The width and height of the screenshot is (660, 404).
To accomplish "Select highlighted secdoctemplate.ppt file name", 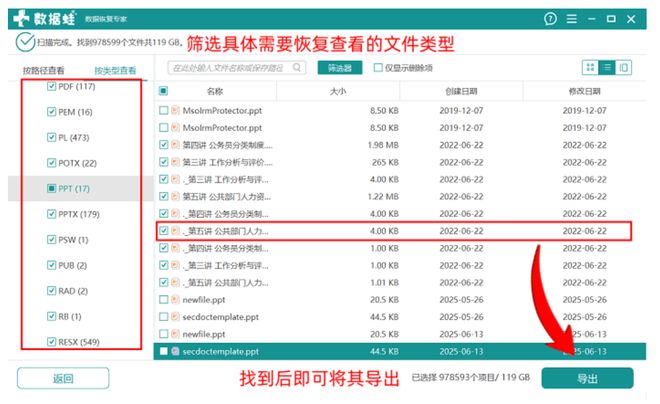I will tap(221, 351).
